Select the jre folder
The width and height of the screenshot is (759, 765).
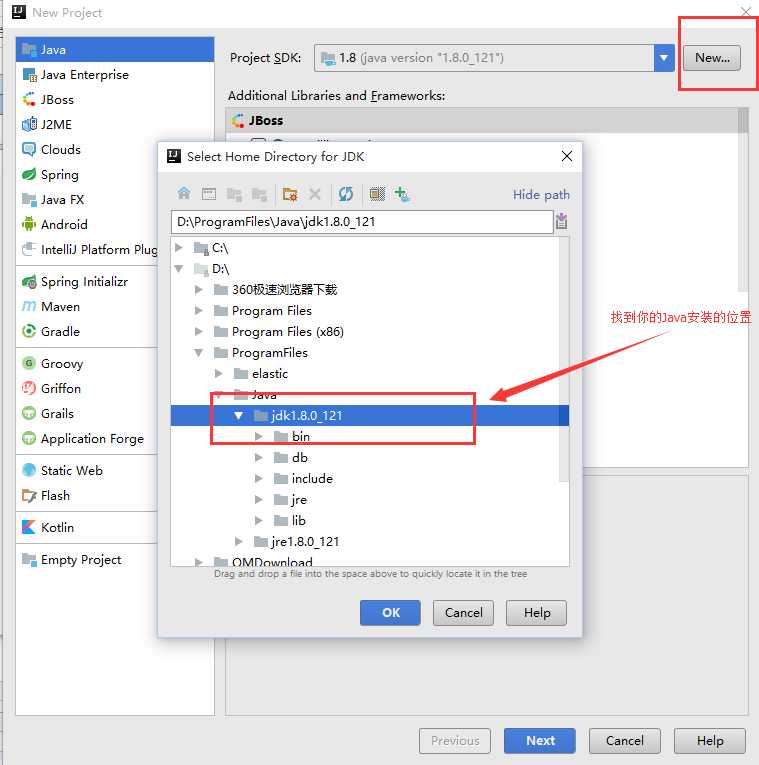pyautogui.click(x=290, y=500)
